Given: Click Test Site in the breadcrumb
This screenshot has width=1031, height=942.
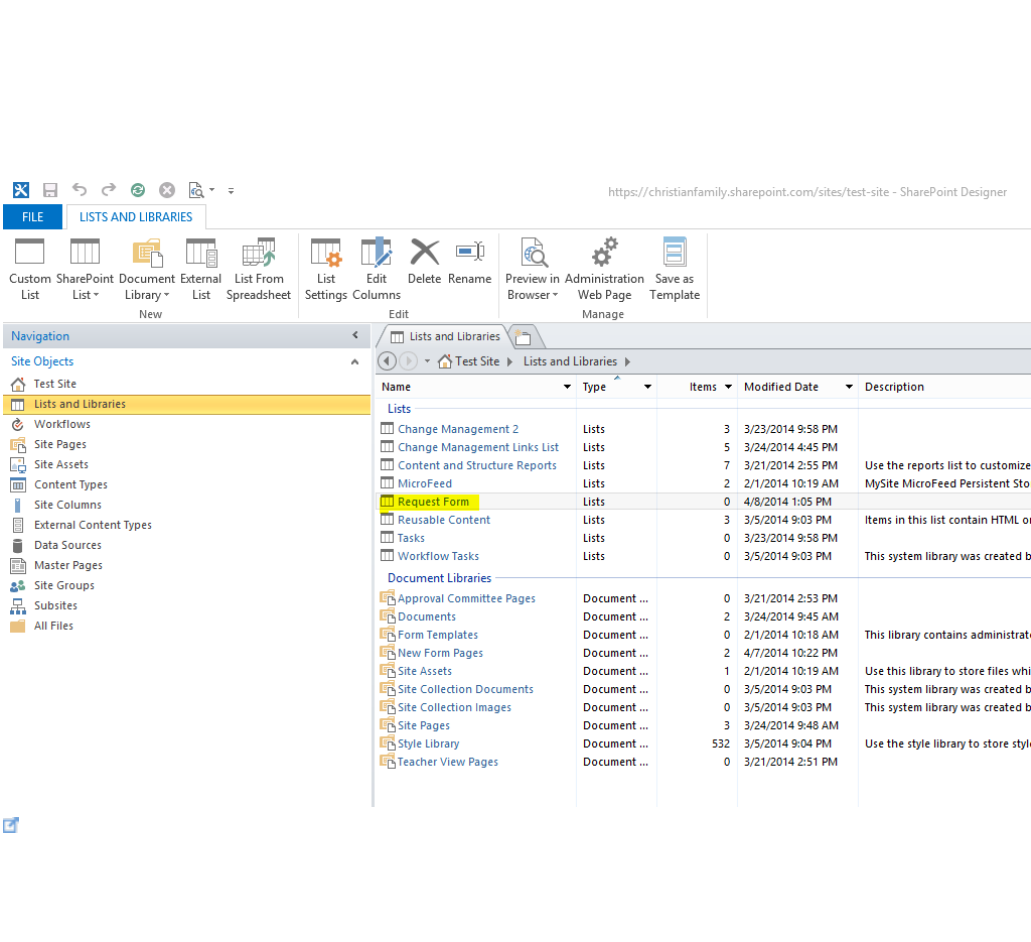Looking at the screenshot, I should tap(477, 362).
